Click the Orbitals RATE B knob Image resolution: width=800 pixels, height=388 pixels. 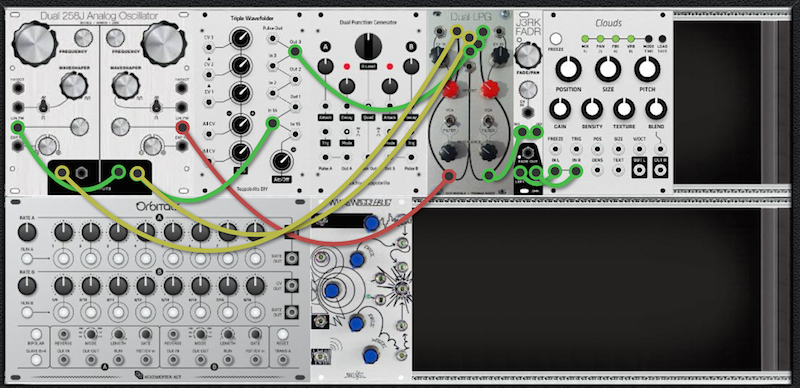pos(27,286)
